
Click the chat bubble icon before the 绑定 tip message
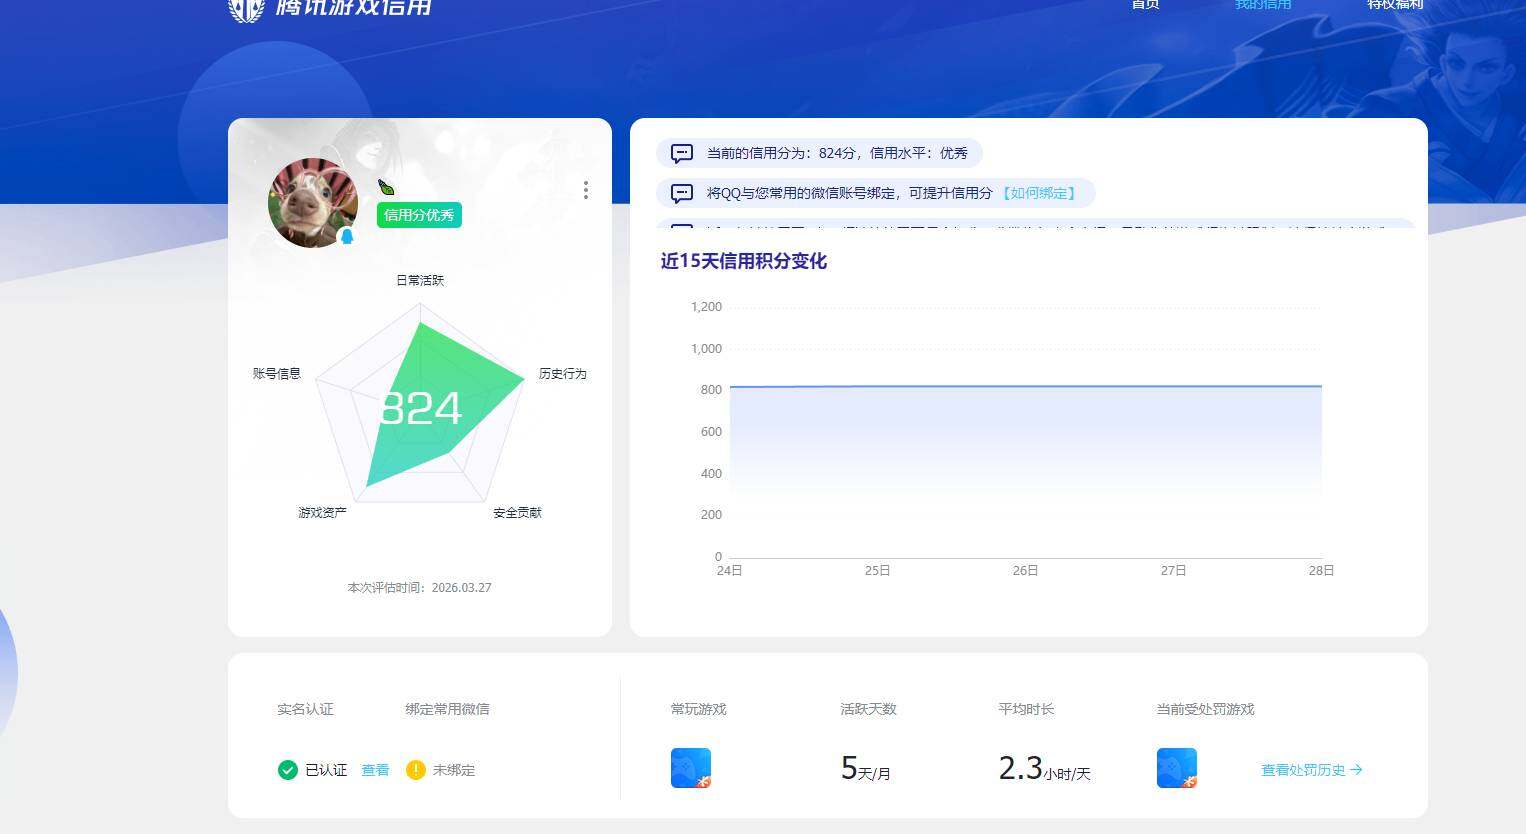pyautogui.click(x=681, y=193)
